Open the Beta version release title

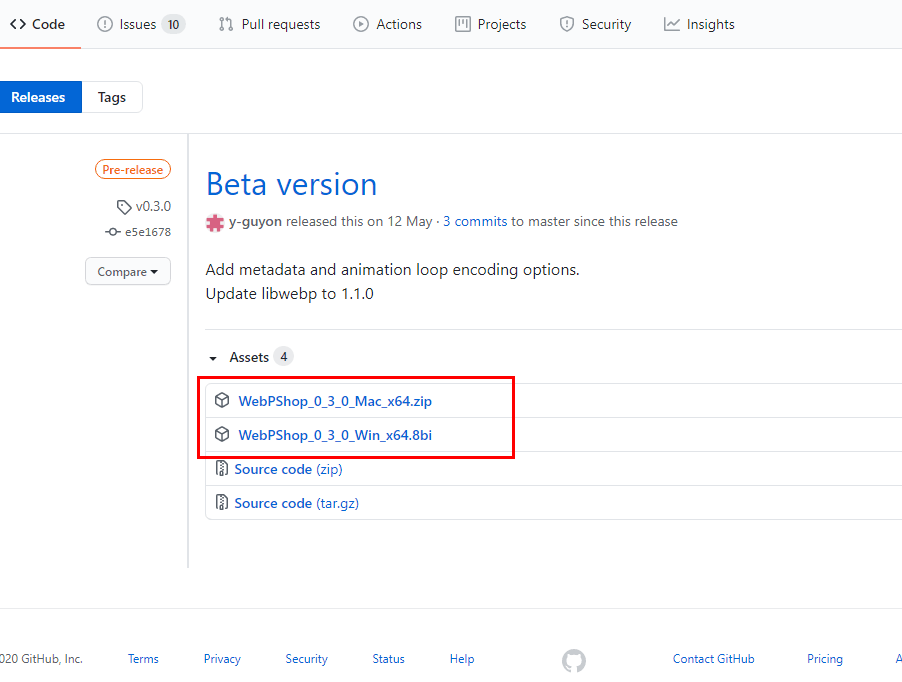tap(291, 184)
